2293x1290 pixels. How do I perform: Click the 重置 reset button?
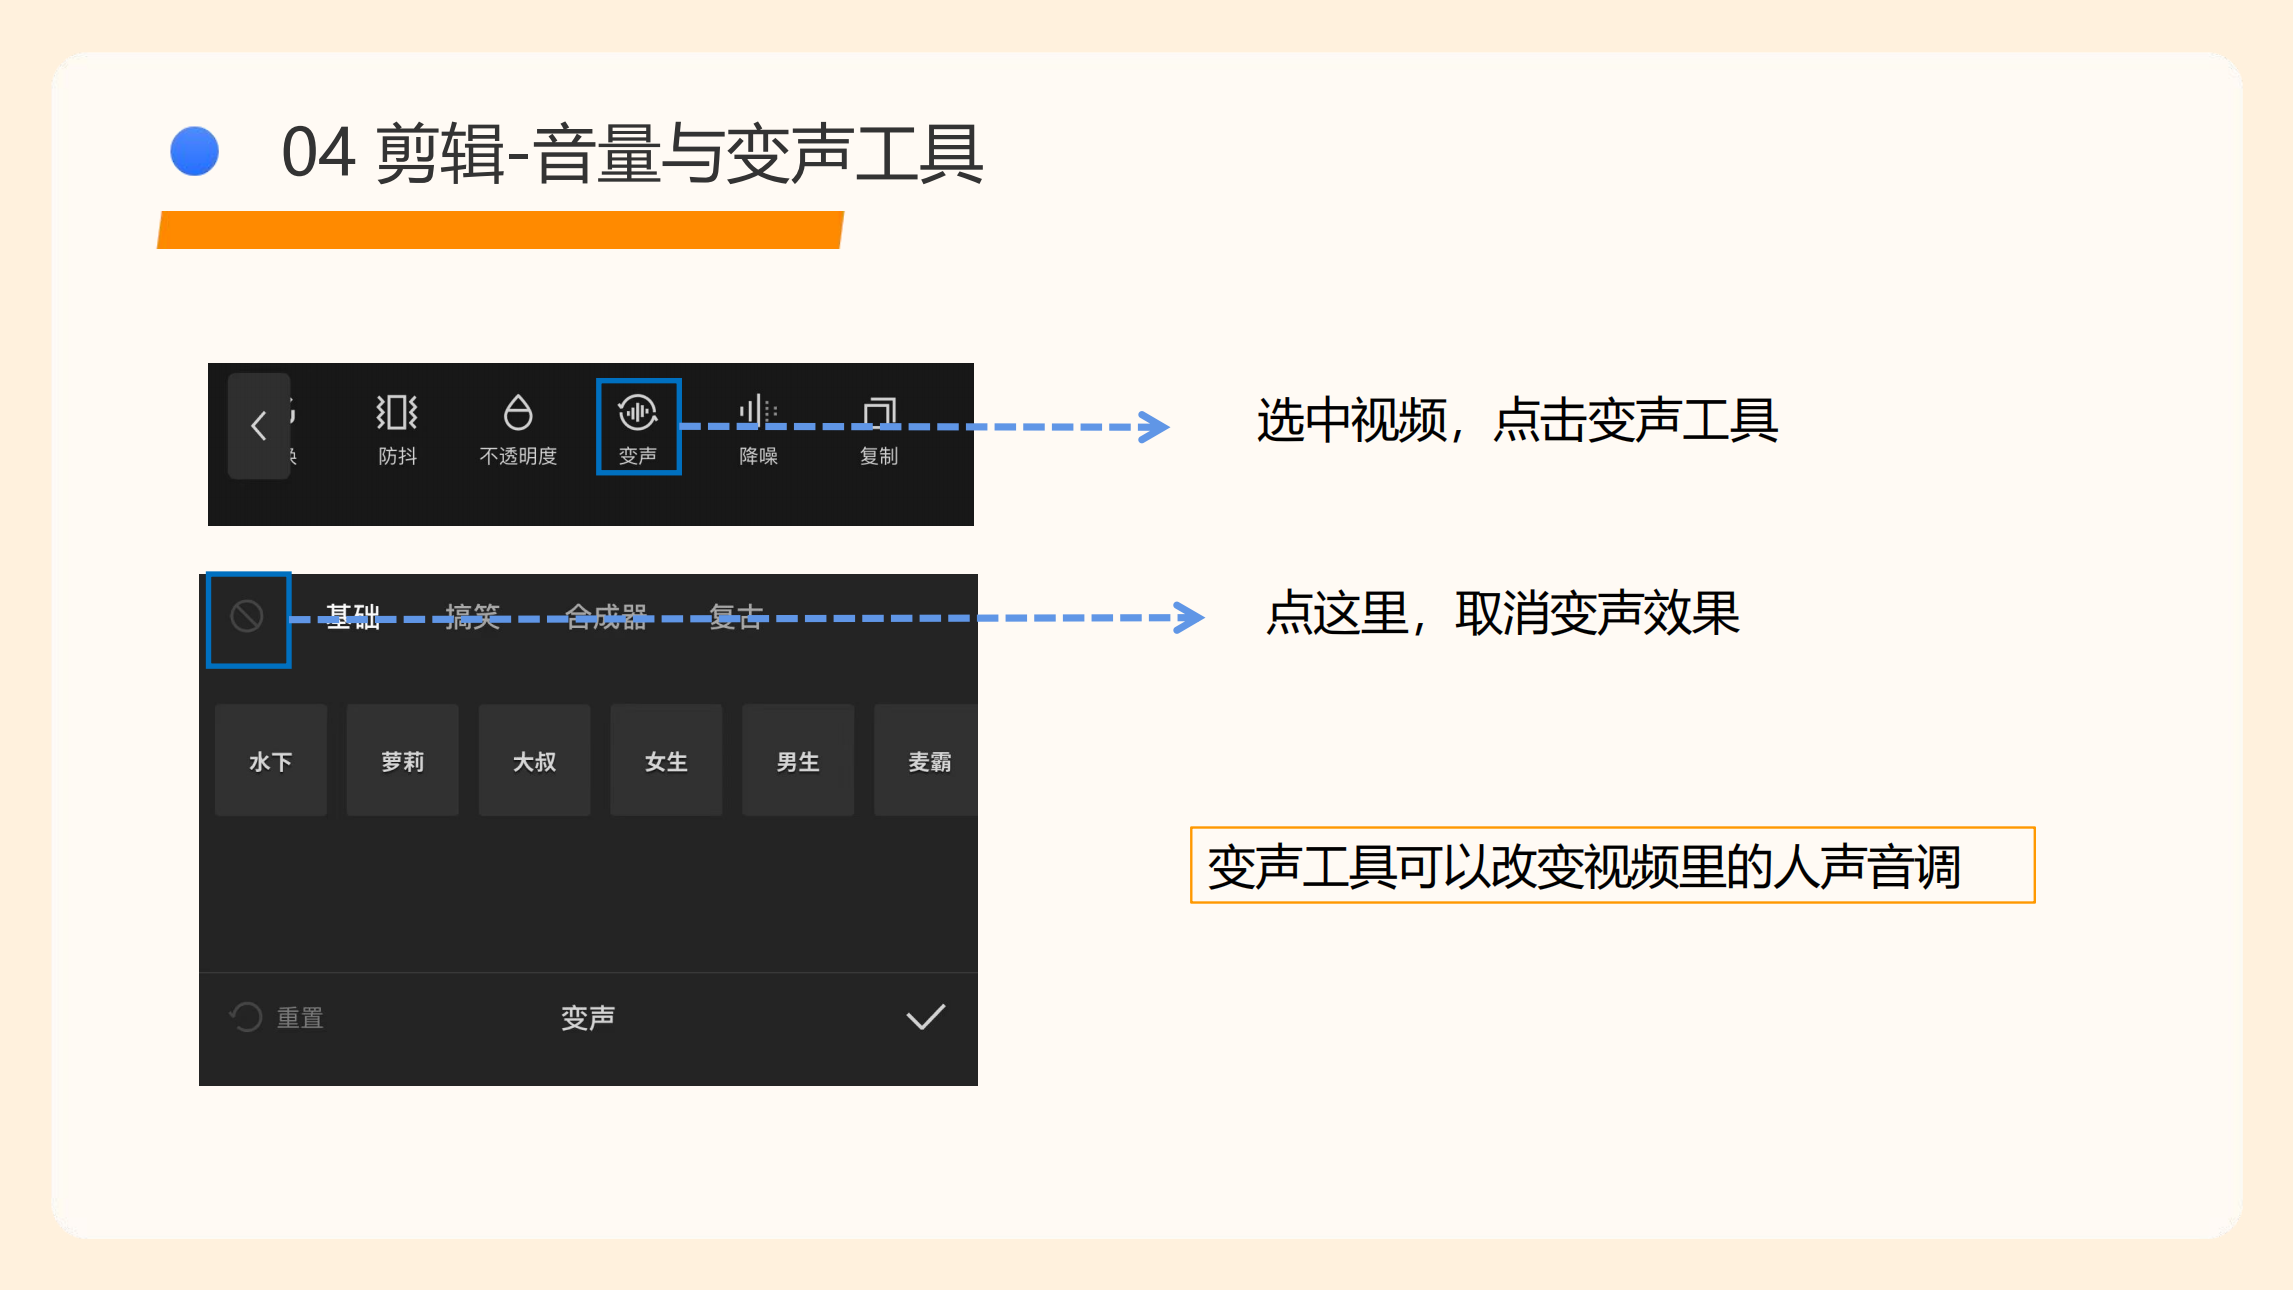pos(277,1017)
